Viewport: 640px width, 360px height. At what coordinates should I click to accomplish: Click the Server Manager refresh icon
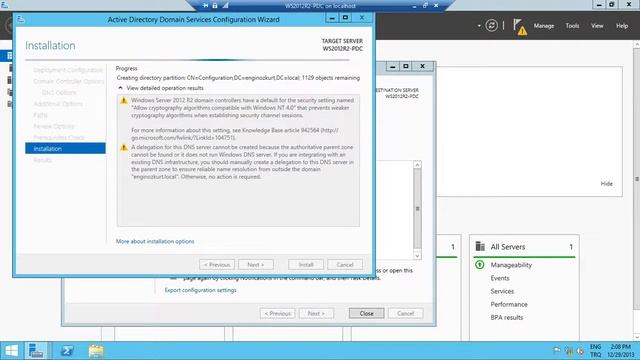click(x=491, y=26)
